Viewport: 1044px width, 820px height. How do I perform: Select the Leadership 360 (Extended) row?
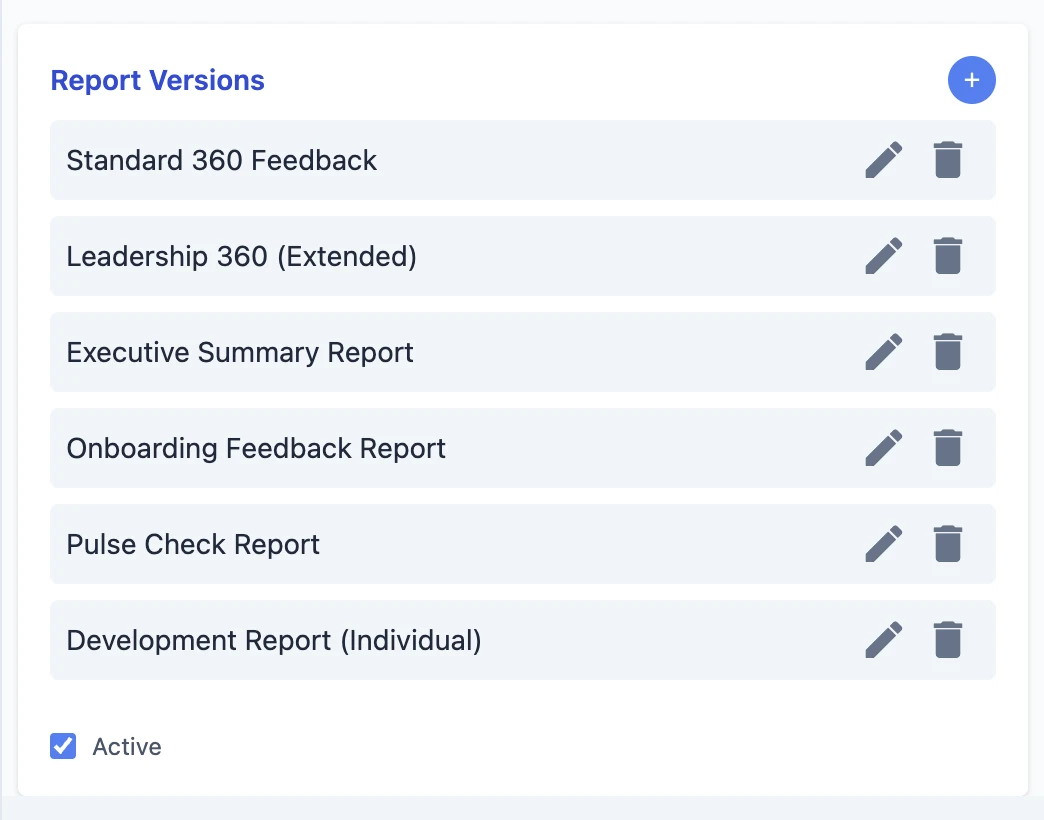241,256
